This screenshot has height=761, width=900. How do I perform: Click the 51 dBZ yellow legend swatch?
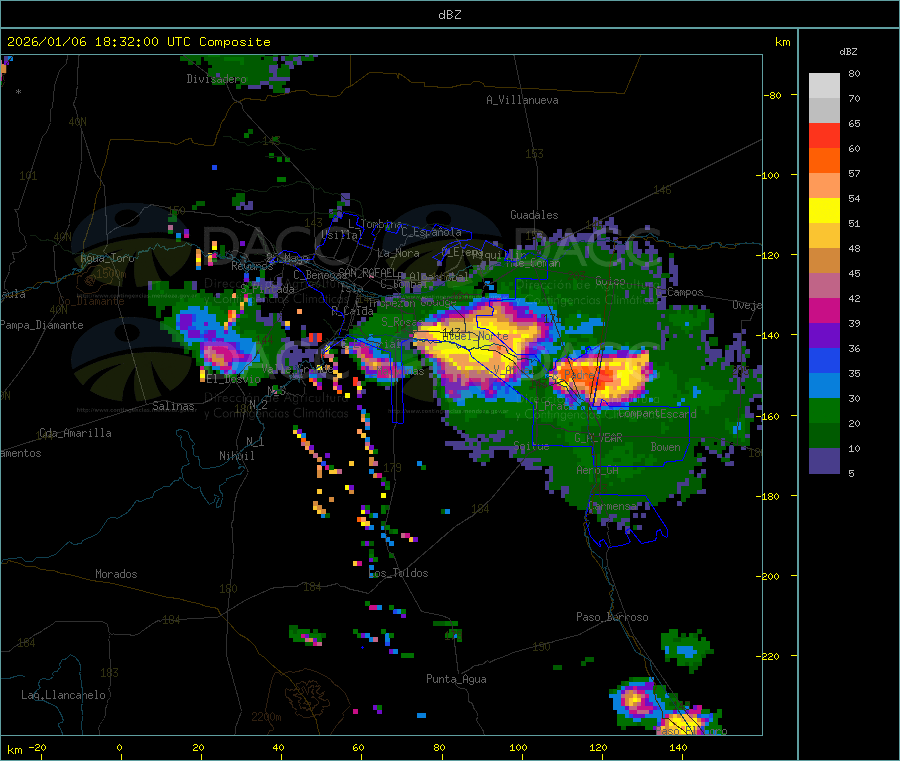pyautogui.click(x=824, y=211)
